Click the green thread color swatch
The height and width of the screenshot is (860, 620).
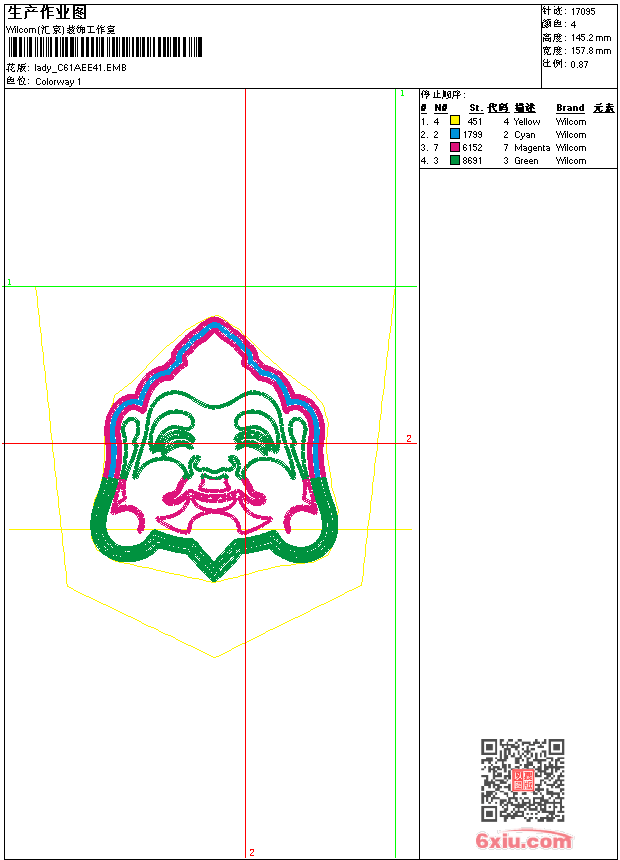tap(455, 160)
